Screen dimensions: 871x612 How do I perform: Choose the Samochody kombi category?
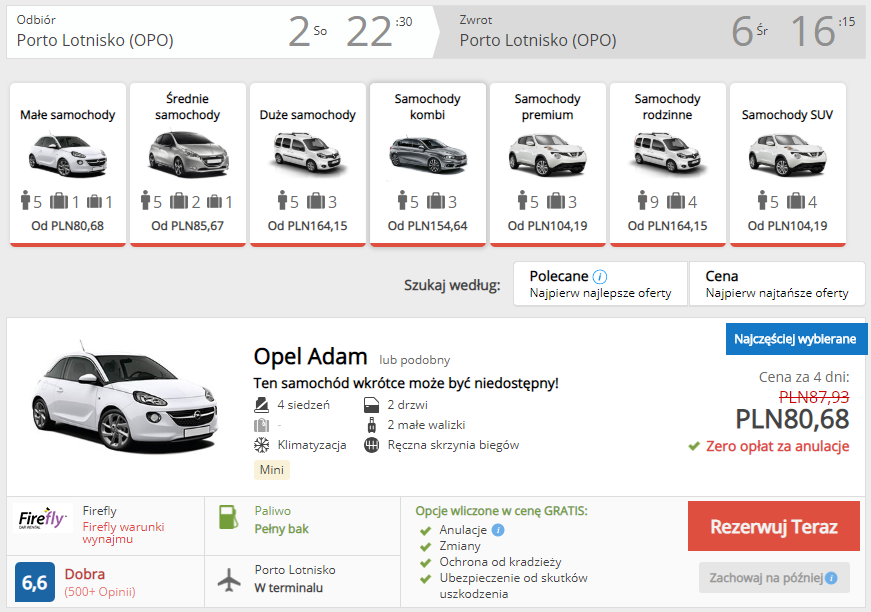point(428,164)
